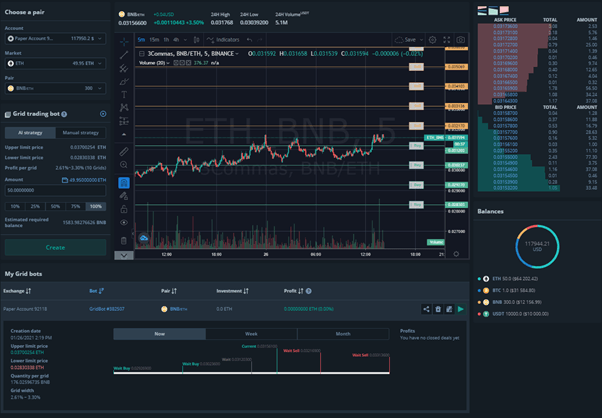The width and height of the screenshot is (602, 418).
Task: Click the redo arrow in chart toolbar
Action: (260, 40)
